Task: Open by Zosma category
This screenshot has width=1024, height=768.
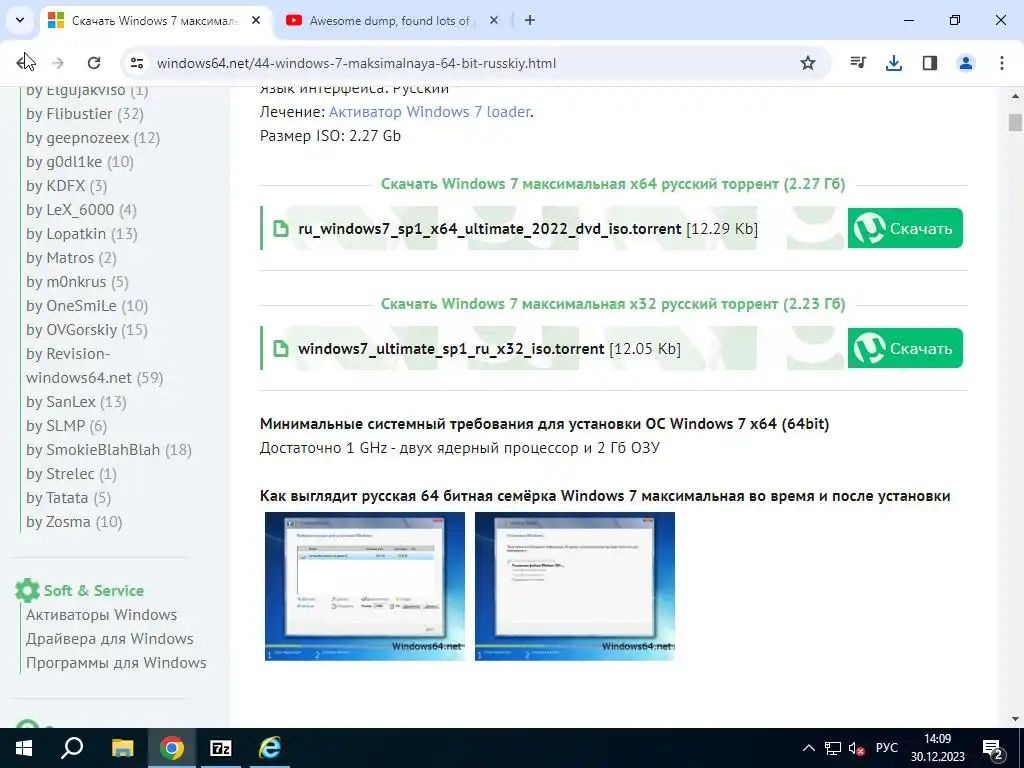Action: [58, 522]
